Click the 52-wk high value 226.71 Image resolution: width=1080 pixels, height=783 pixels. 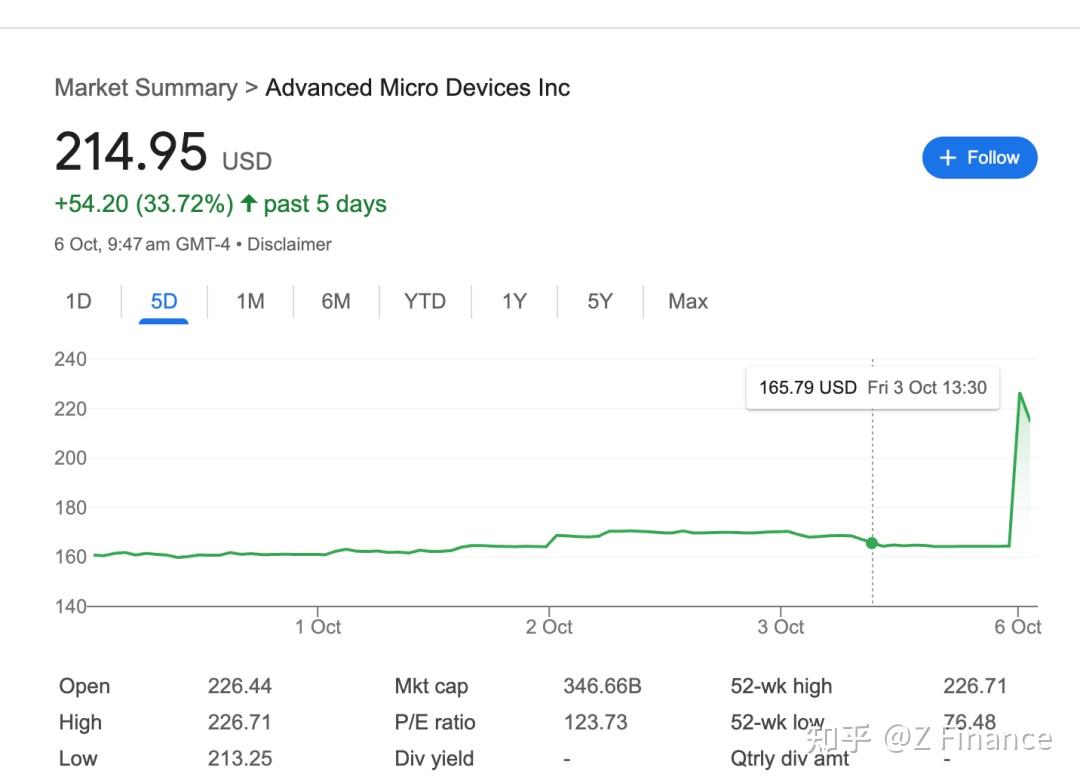click(x=973, y=686)
